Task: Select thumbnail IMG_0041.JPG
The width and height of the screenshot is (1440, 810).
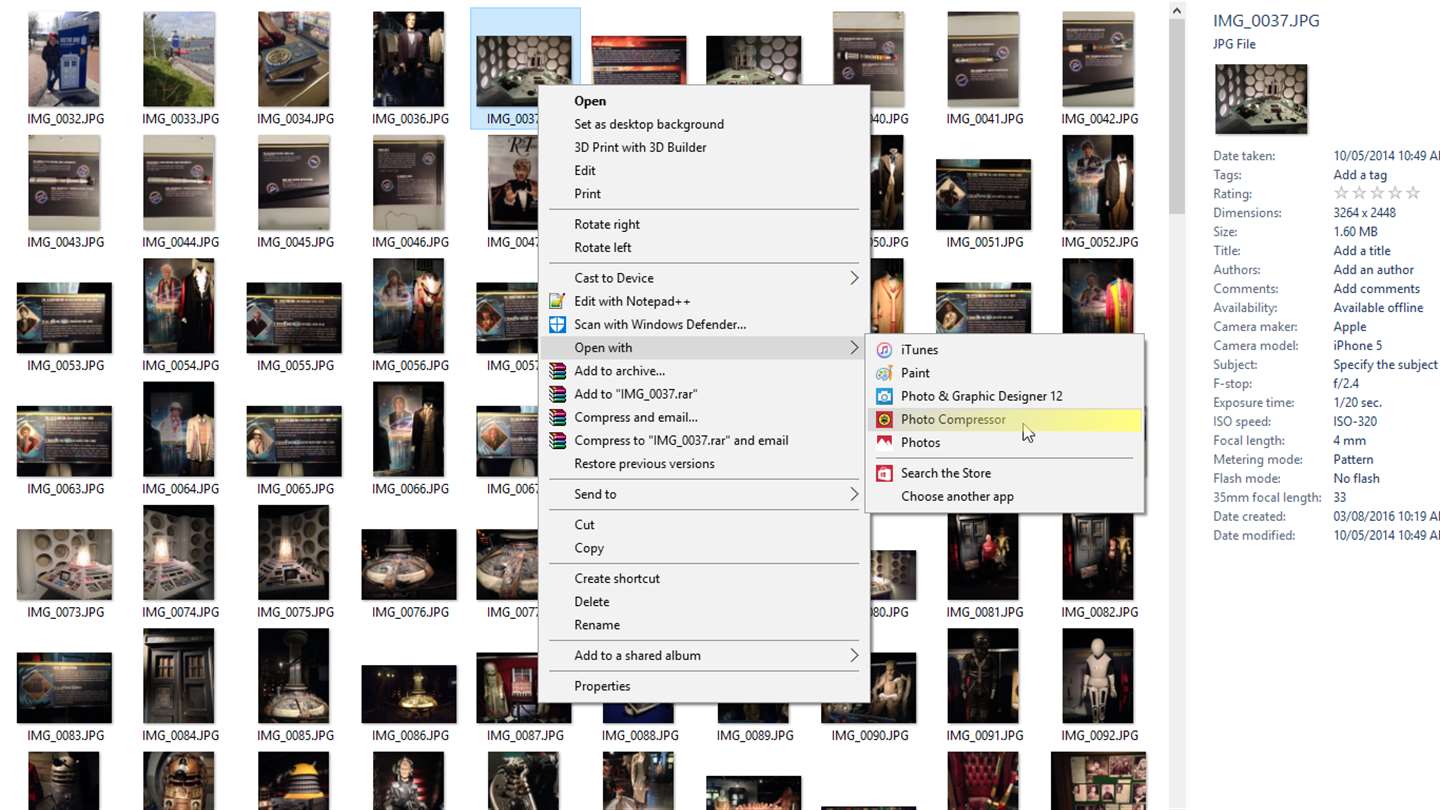Action: click(x=984, y=60)
